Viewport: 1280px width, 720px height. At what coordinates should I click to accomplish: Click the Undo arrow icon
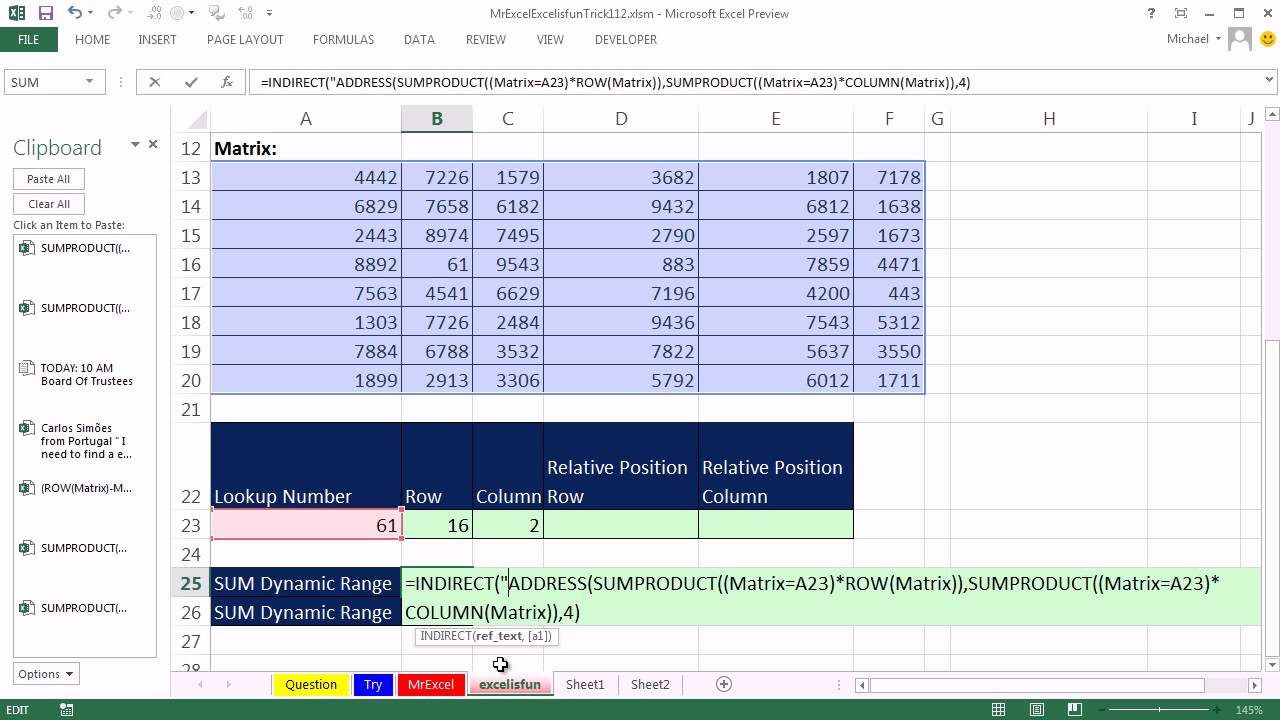(75, 13)
